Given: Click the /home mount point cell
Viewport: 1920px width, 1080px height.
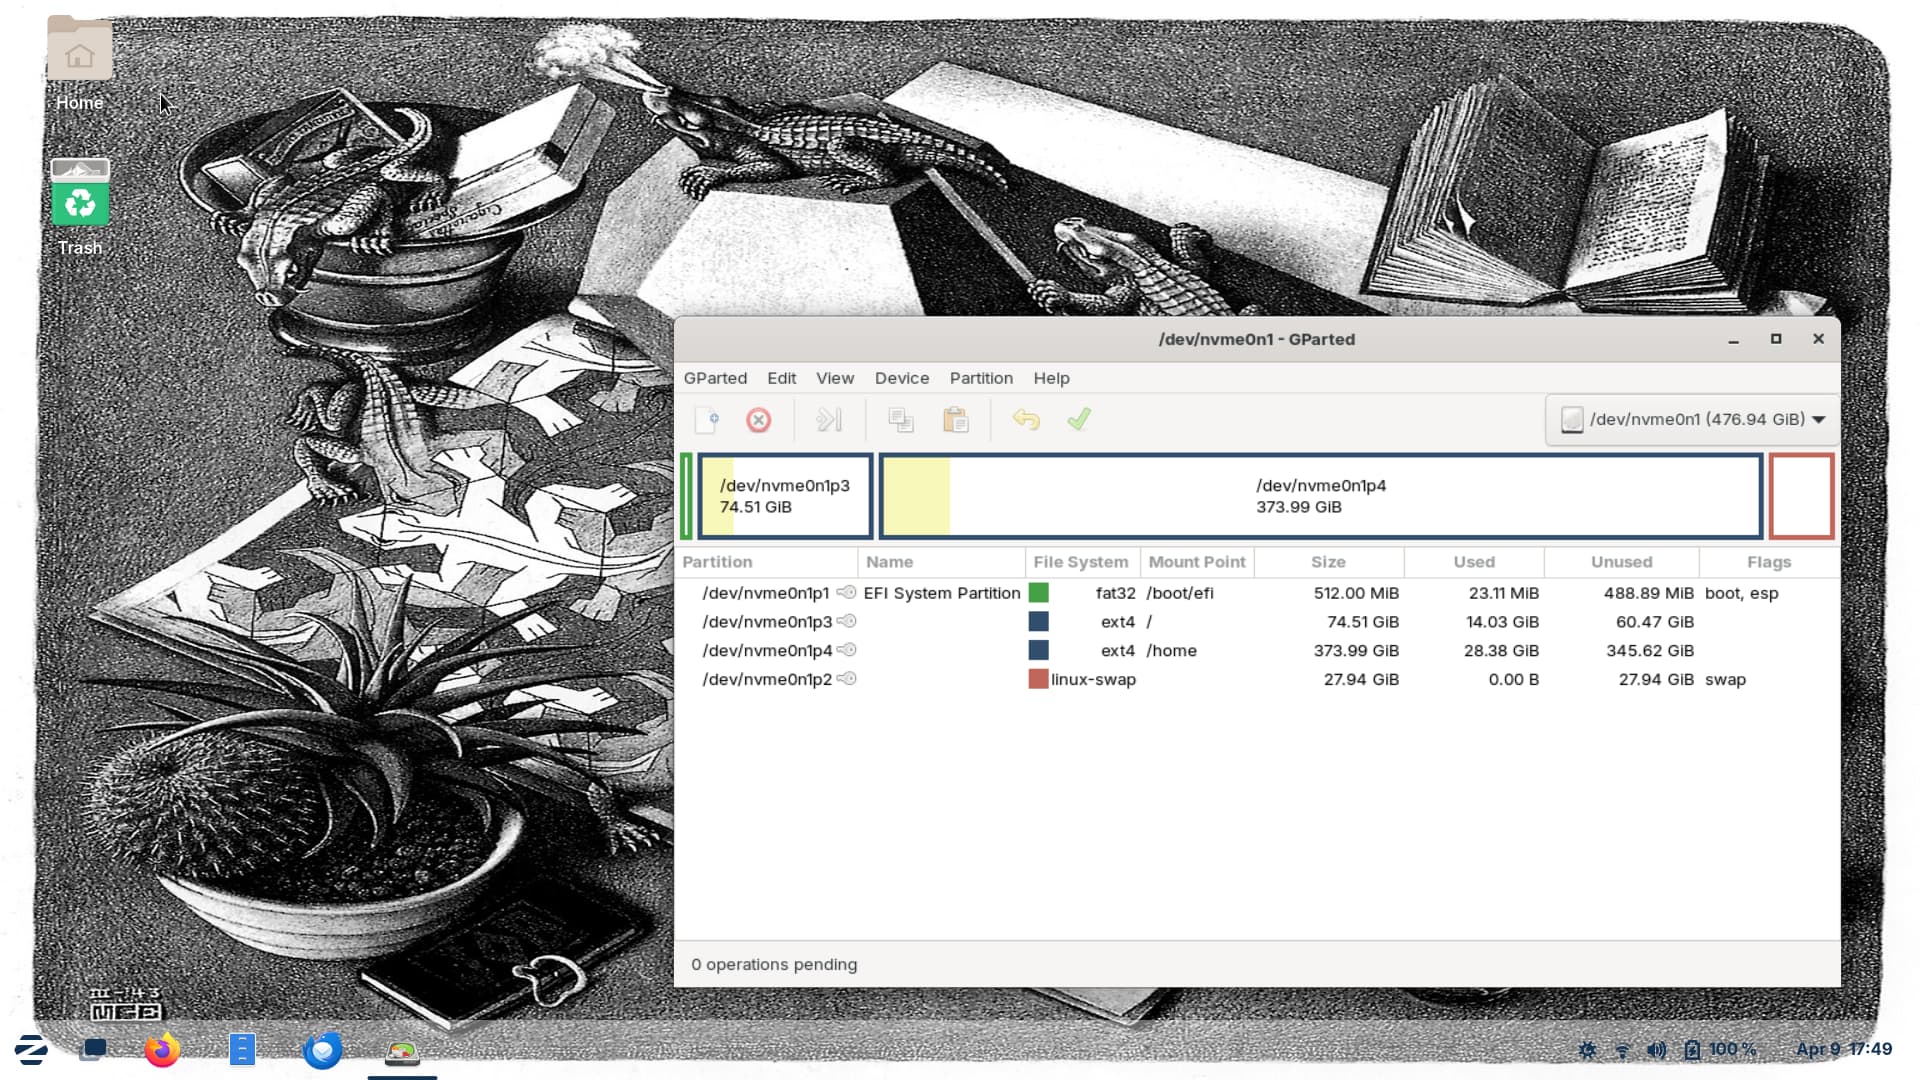Looking at the screenshot, I should [1172, 651].
